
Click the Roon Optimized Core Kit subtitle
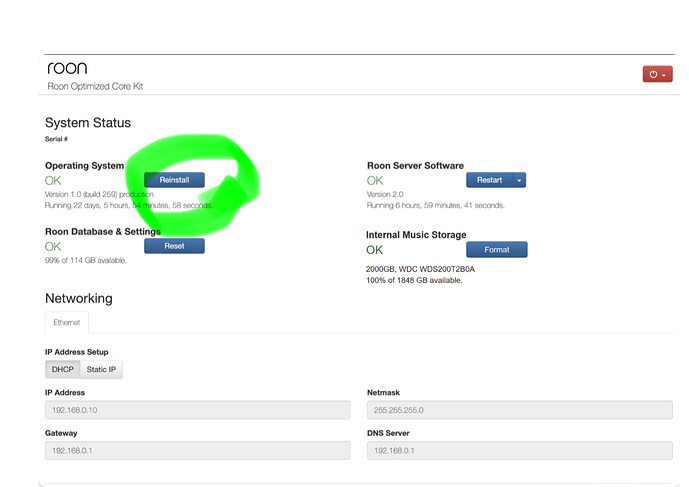95,86
